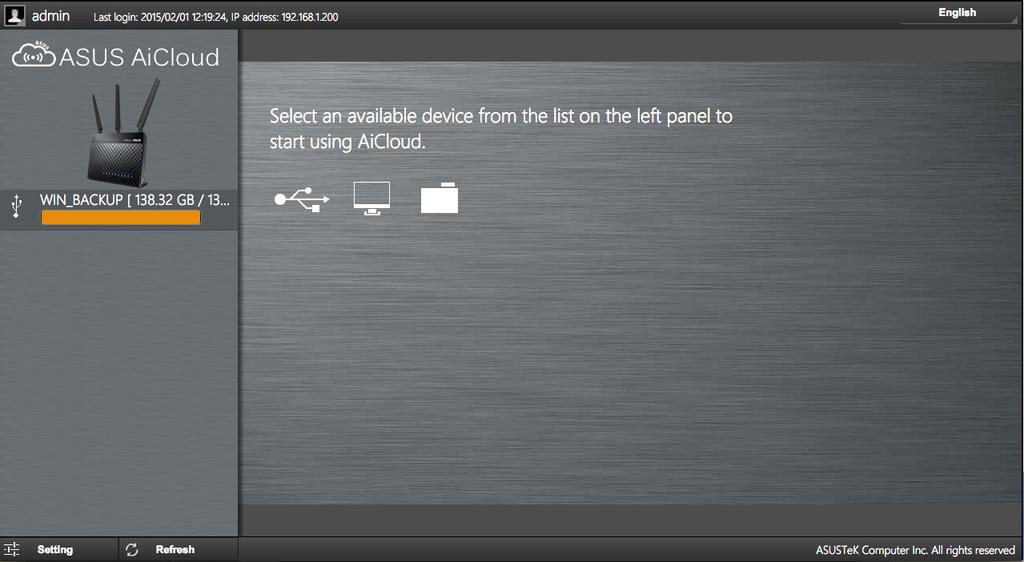Click the computer monitor icon
The image size is (1024, 562).
(372, 198)
